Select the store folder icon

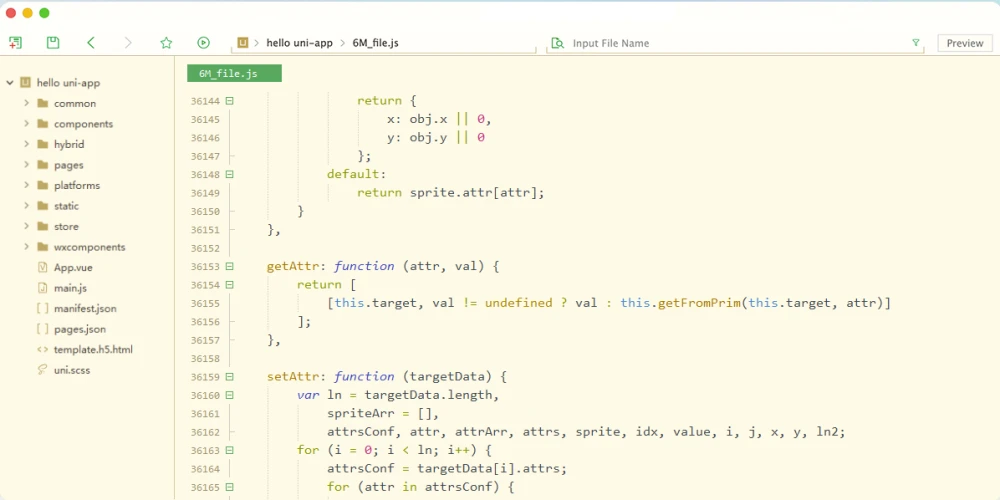[43, 226]
